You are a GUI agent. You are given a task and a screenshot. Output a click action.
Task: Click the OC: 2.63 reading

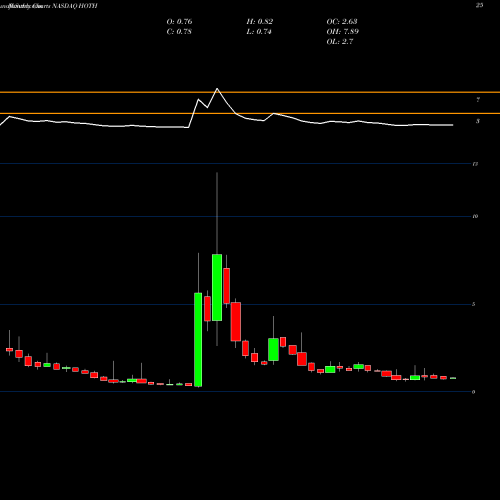(342, 22)
